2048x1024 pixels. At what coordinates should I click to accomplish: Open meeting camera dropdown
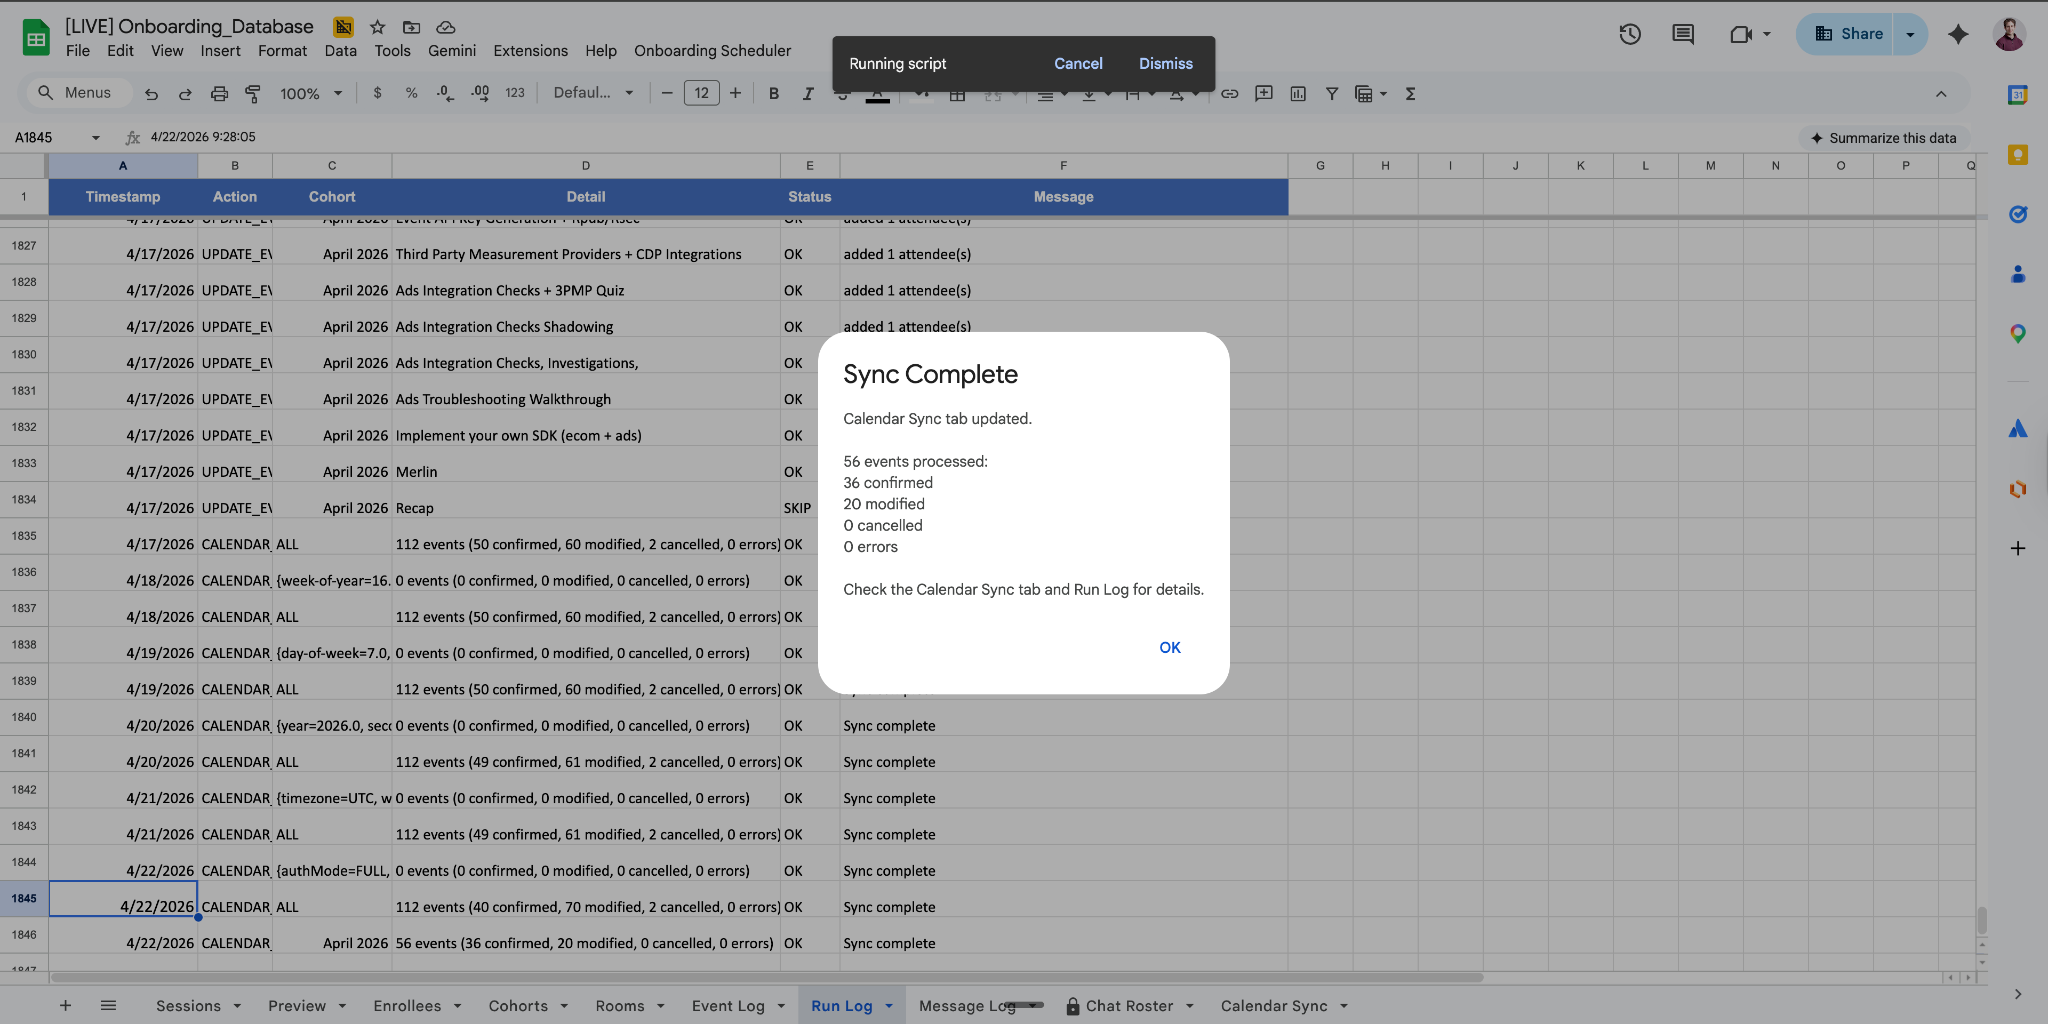[1767, 34]
